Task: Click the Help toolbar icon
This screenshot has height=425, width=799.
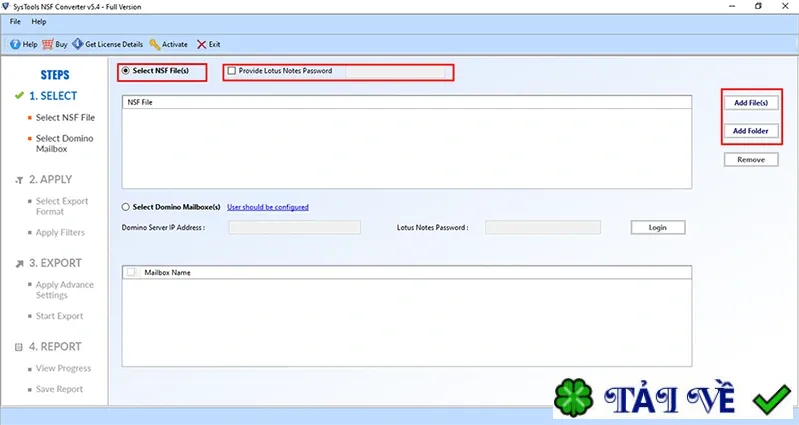Action: (15, 44)
